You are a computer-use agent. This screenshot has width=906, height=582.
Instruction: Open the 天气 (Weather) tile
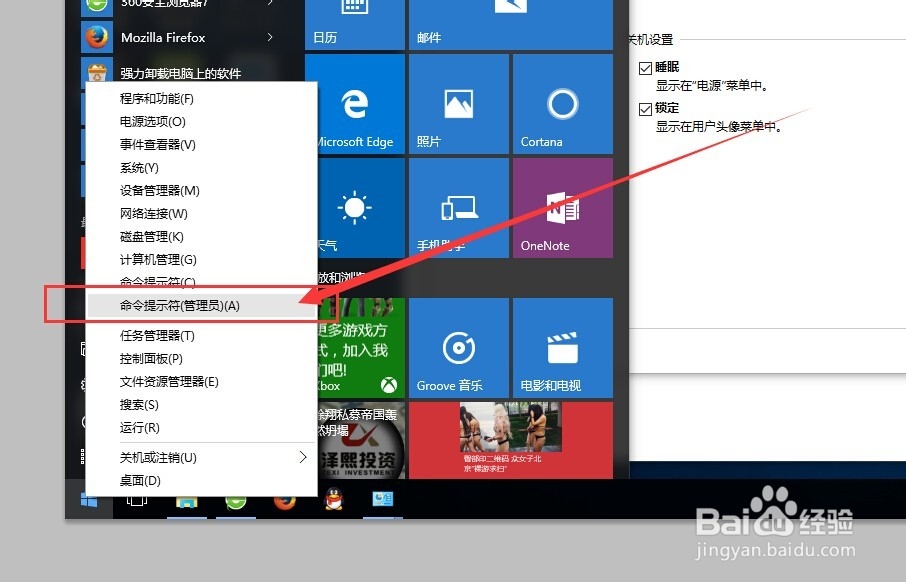pos(352,207)
